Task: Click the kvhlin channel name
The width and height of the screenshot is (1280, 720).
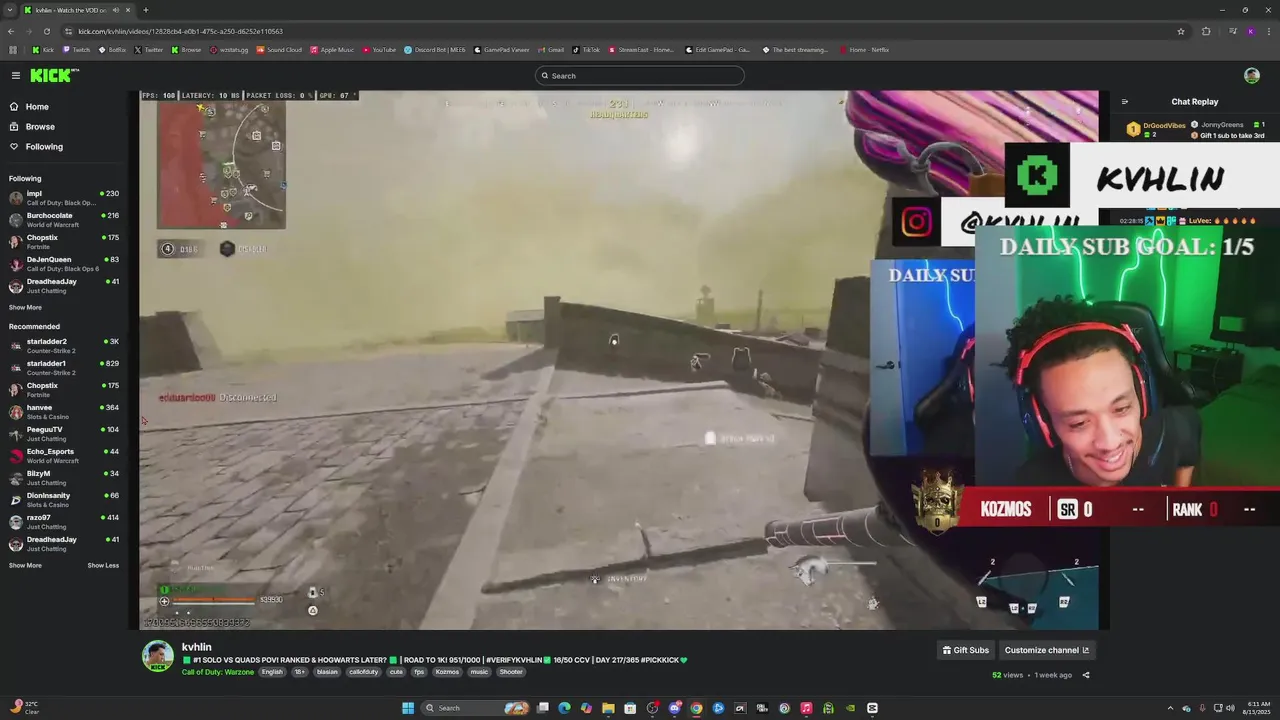Action: pyautogui.click(x=197, y=647)
